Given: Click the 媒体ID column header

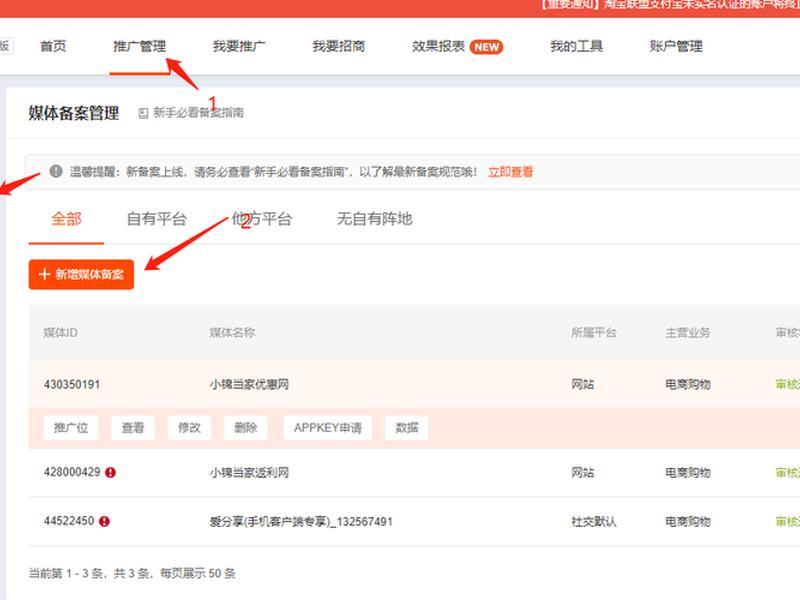Looking at the screenshot, I should (x=60, y=333).
